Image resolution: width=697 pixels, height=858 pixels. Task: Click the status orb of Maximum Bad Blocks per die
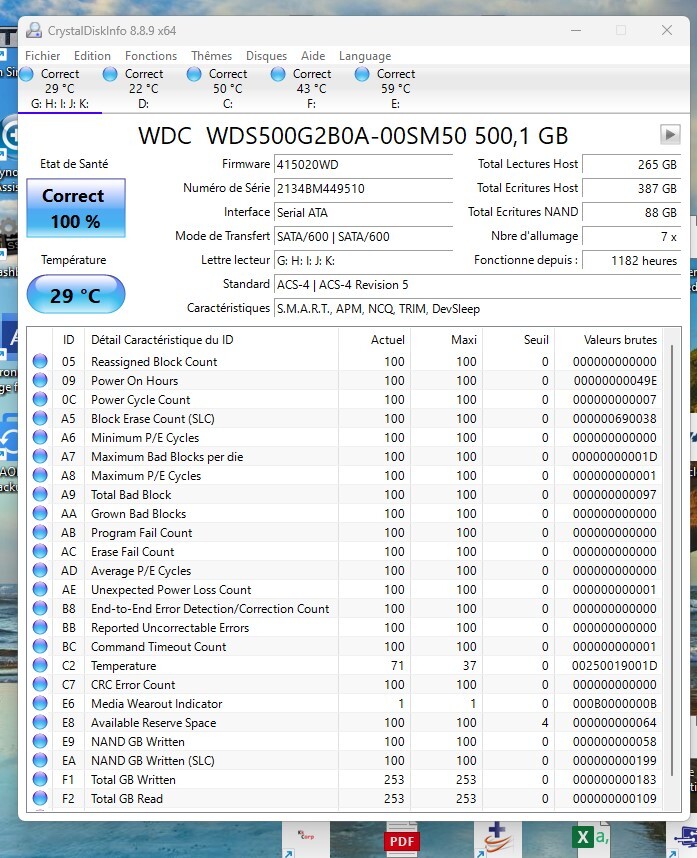[x=40, y=456]
